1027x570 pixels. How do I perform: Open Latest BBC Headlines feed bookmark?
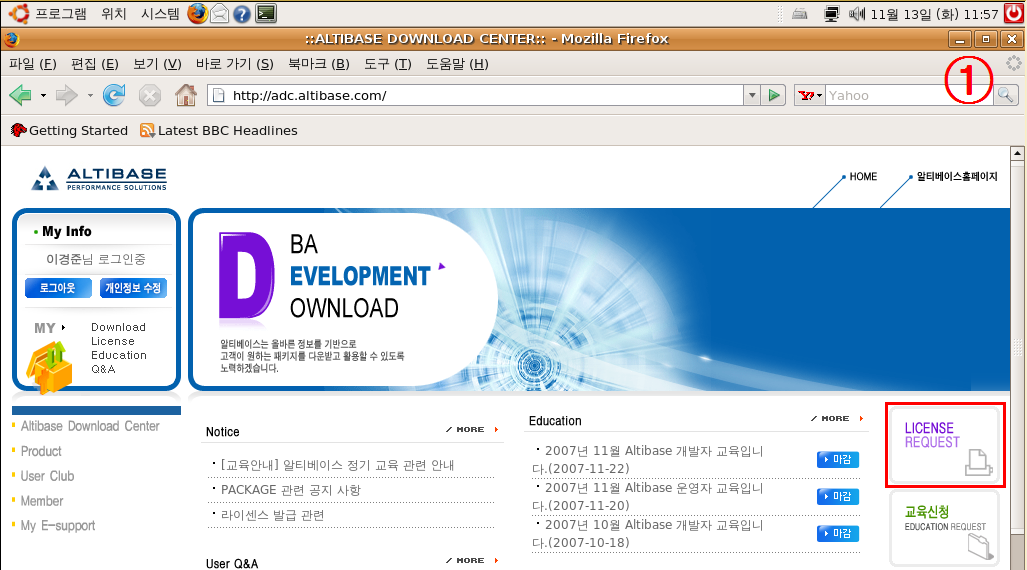click(219, 130)
